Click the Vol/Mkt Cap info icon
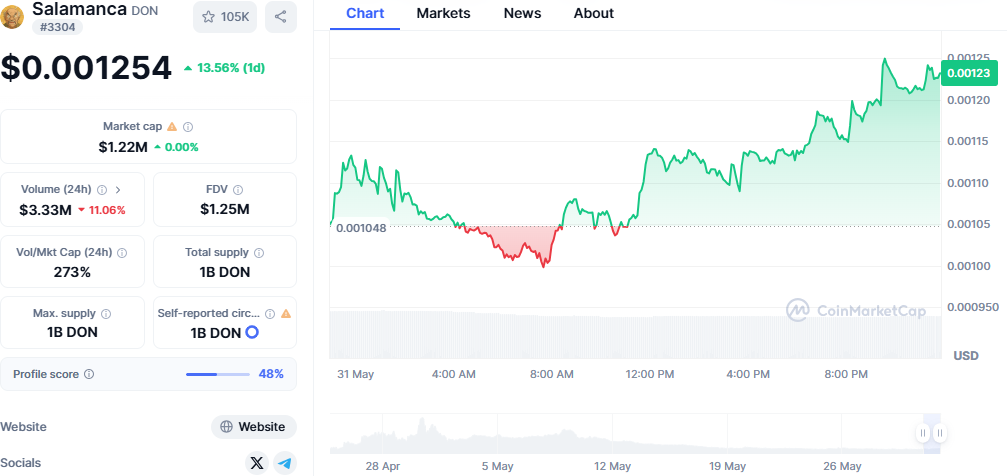 [121, 253]
